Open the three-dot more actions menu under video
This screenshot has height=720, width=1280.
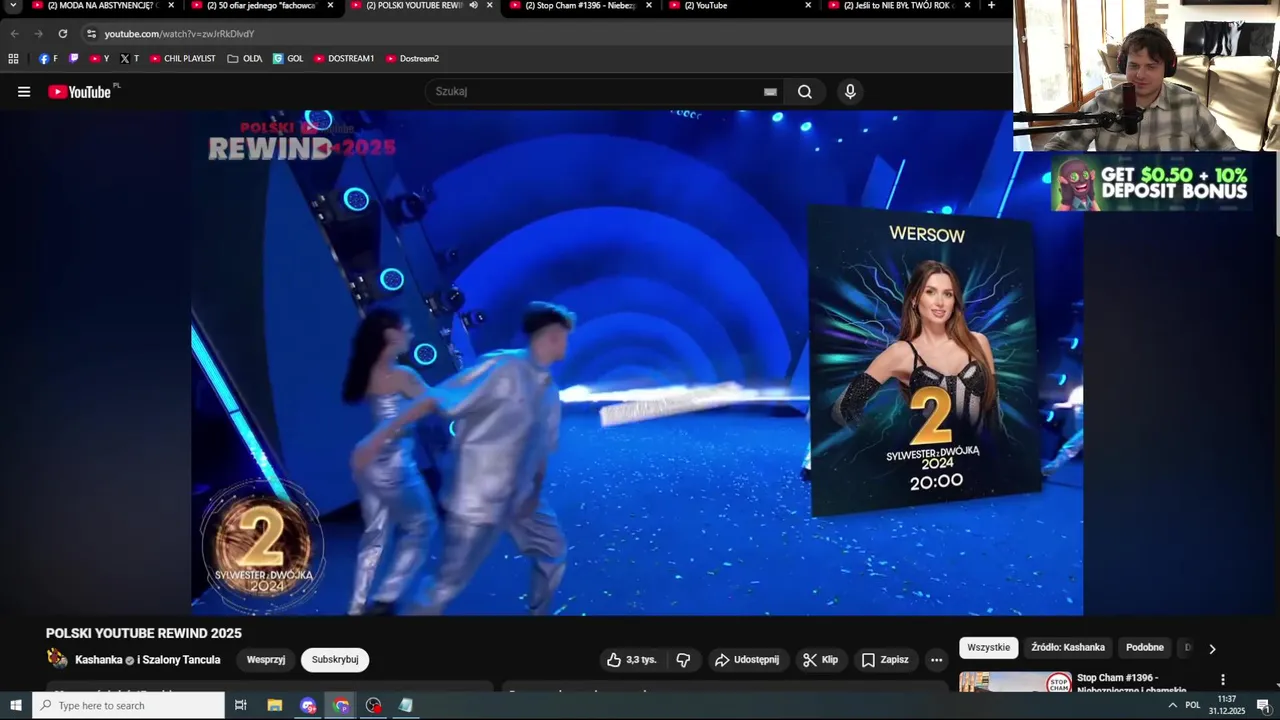936,660
